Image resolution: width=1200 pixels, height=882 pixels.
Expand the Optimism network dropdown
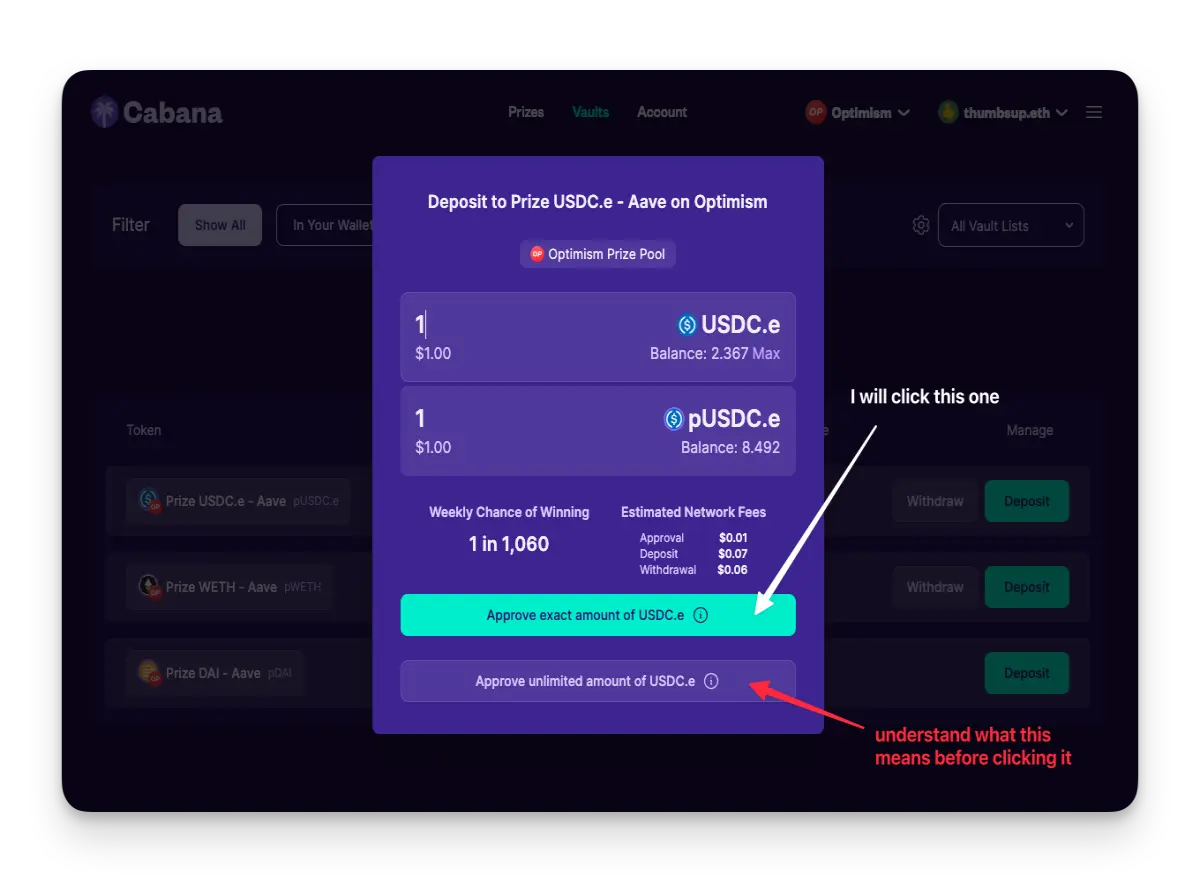858,112
